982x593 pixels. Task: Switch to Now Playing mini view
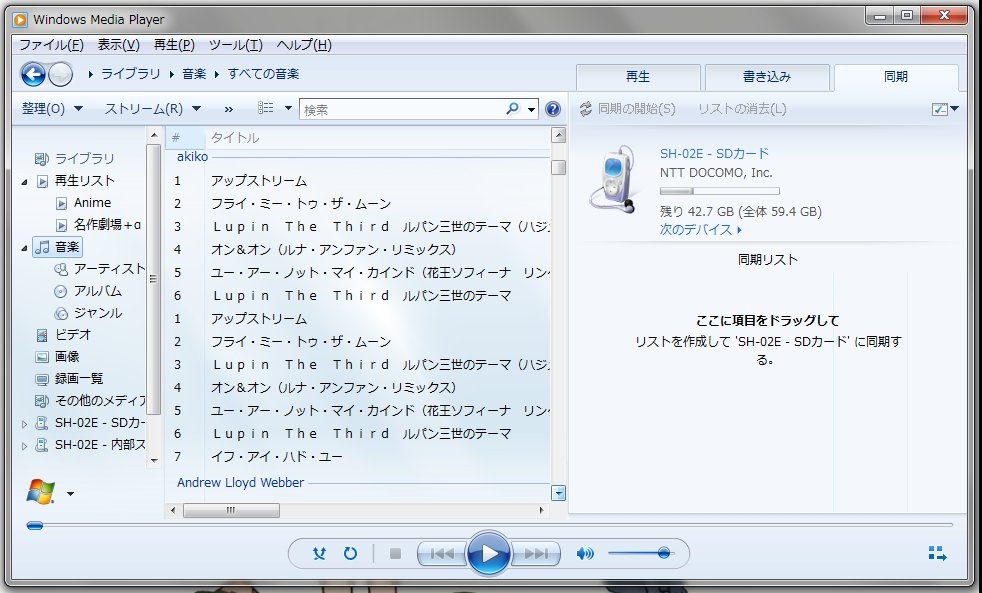click(x=936, y=553)
